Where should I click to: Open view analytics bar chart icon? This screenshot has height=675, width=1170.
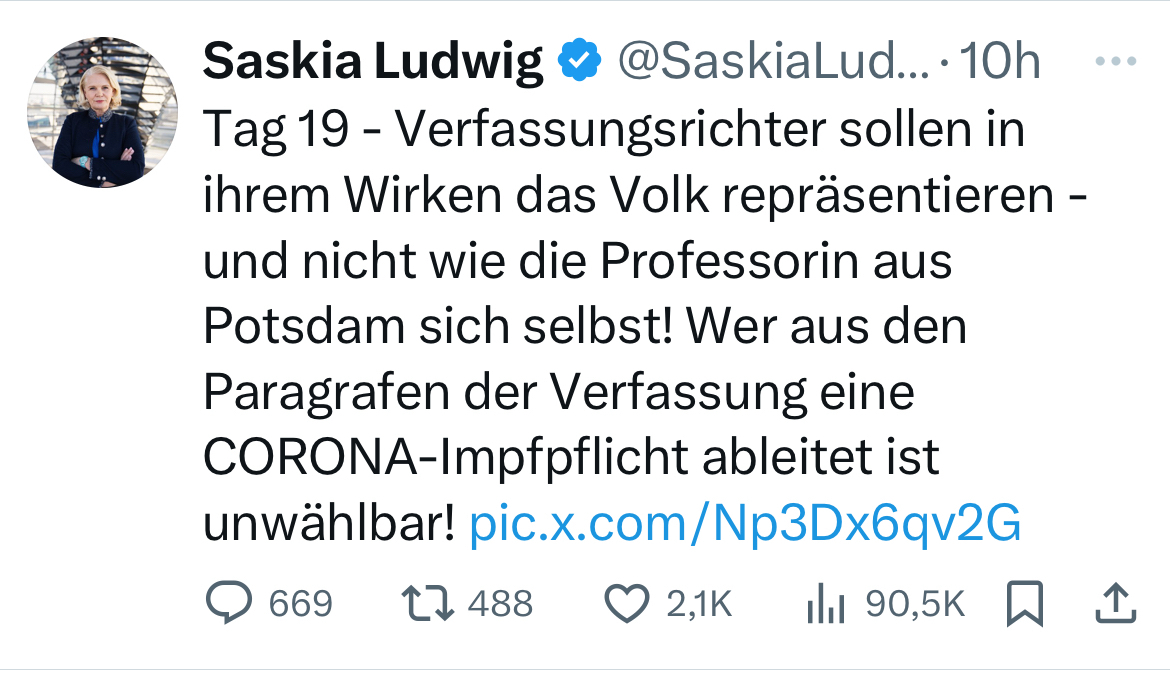click(825, 603)
